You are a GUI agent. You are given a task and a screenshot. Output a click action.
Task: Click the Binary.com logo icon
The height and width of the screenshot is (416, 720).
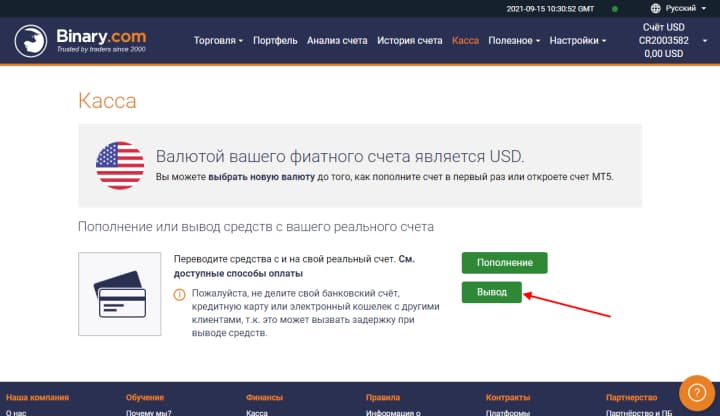[x=30, y=40]
